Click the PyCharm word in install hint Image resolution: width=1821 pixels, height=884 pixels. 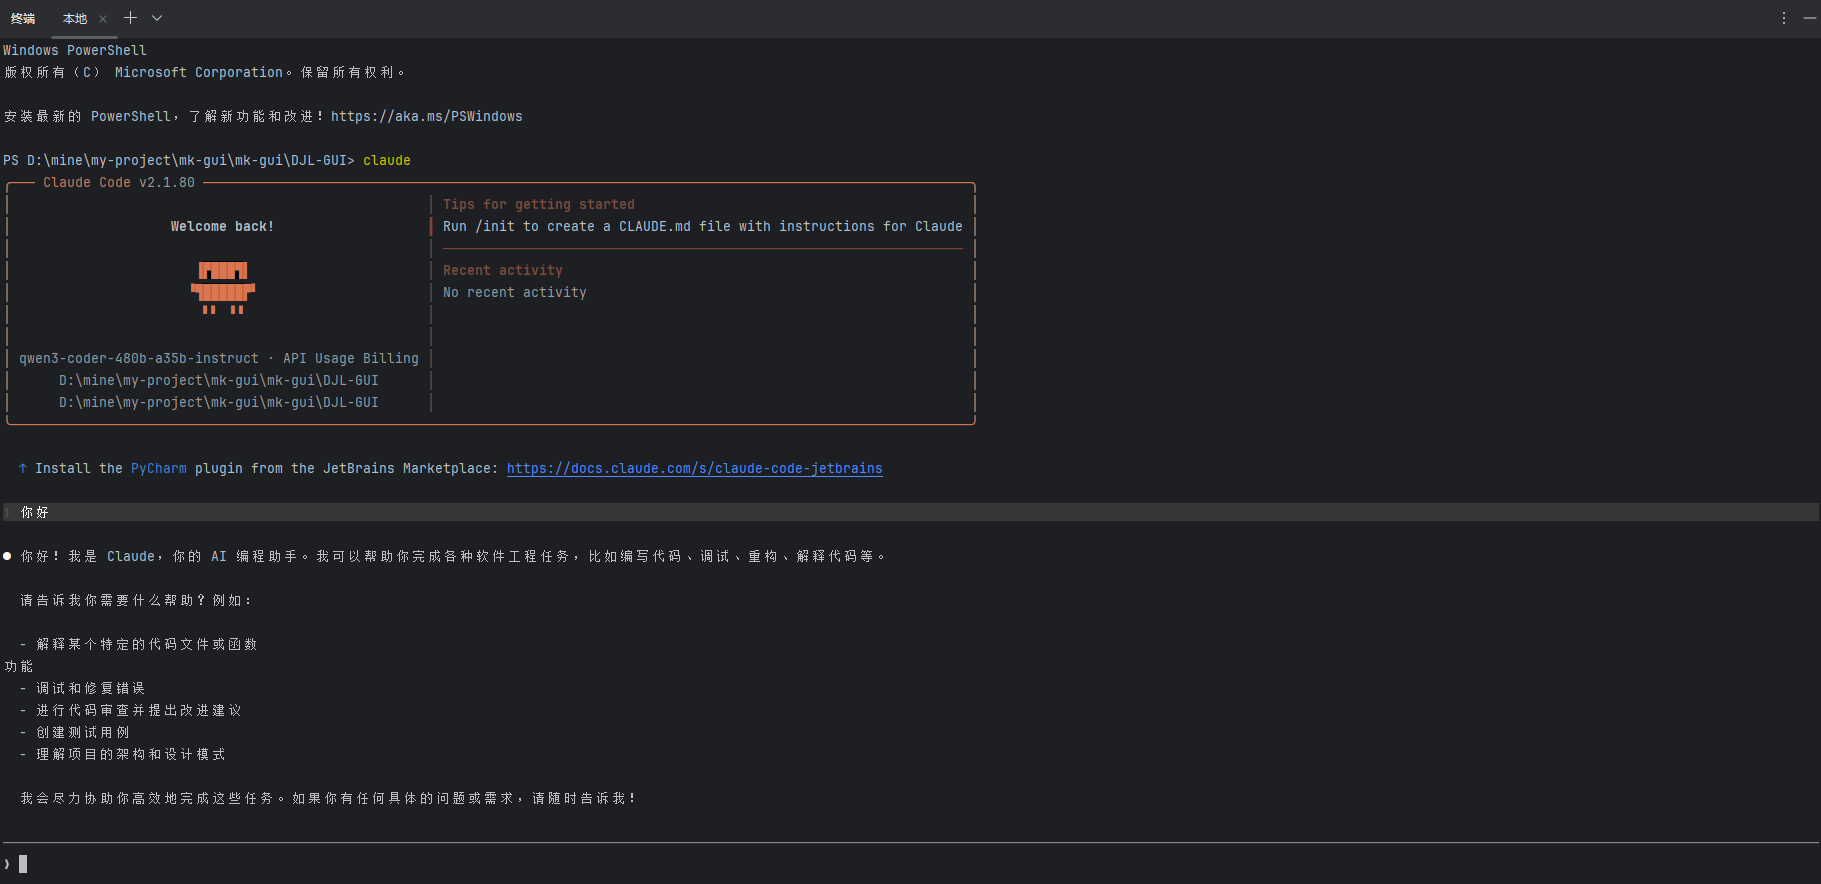pos(159,468)
